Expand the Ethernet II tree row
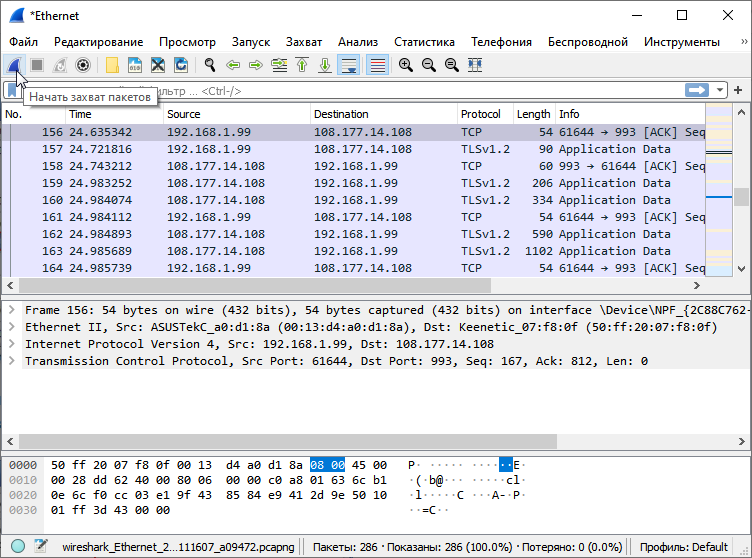This screenshot has width=752, height=558. [x=11, y=327]
